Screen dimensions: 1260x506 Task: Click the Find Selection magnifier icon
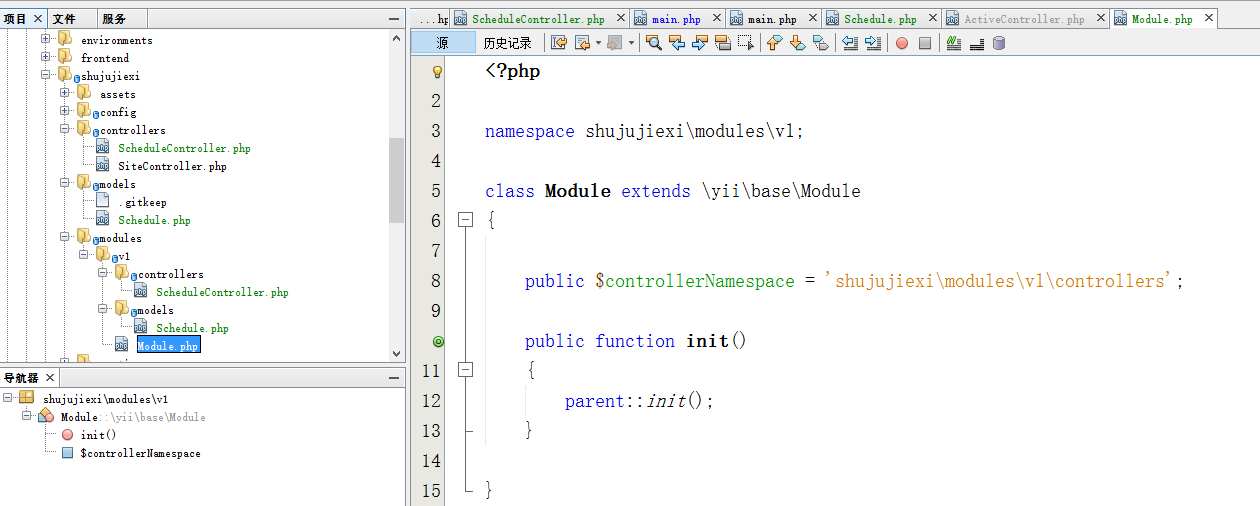653,43
